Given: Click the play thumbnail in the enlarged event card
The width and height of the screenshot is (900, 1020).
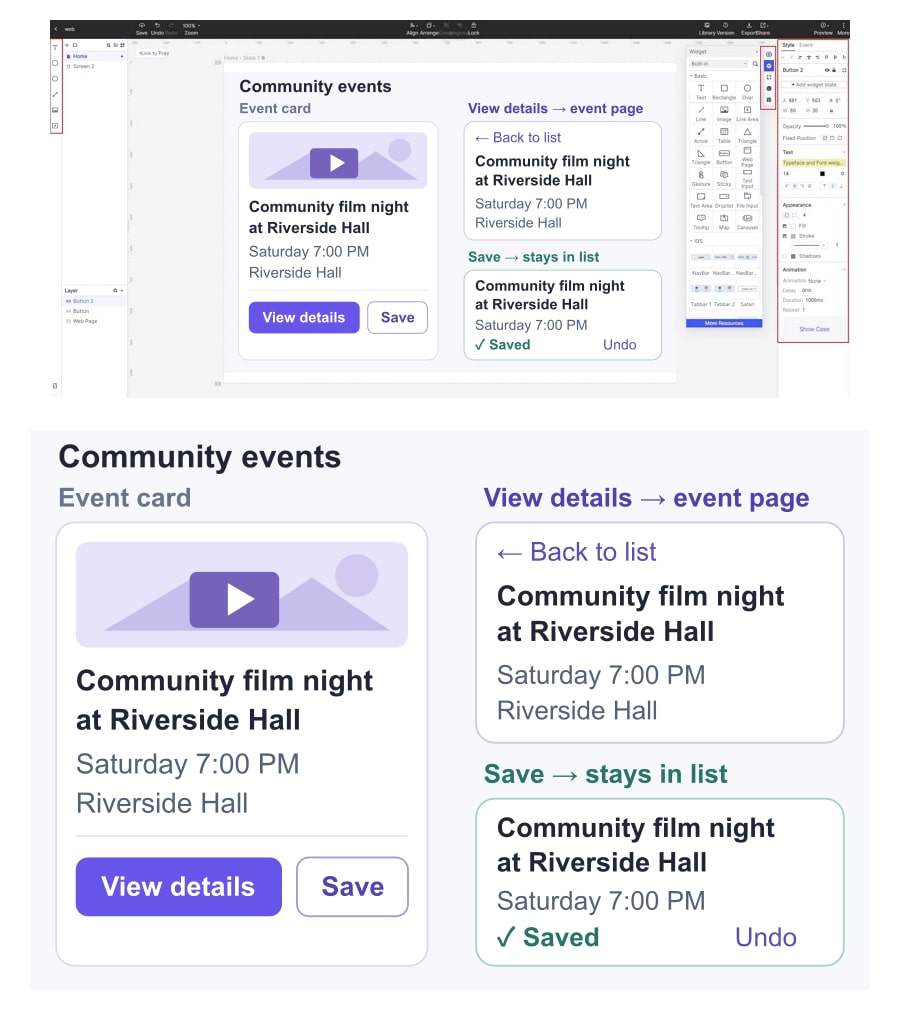Looking at the screenshot, I should [234, 600].
